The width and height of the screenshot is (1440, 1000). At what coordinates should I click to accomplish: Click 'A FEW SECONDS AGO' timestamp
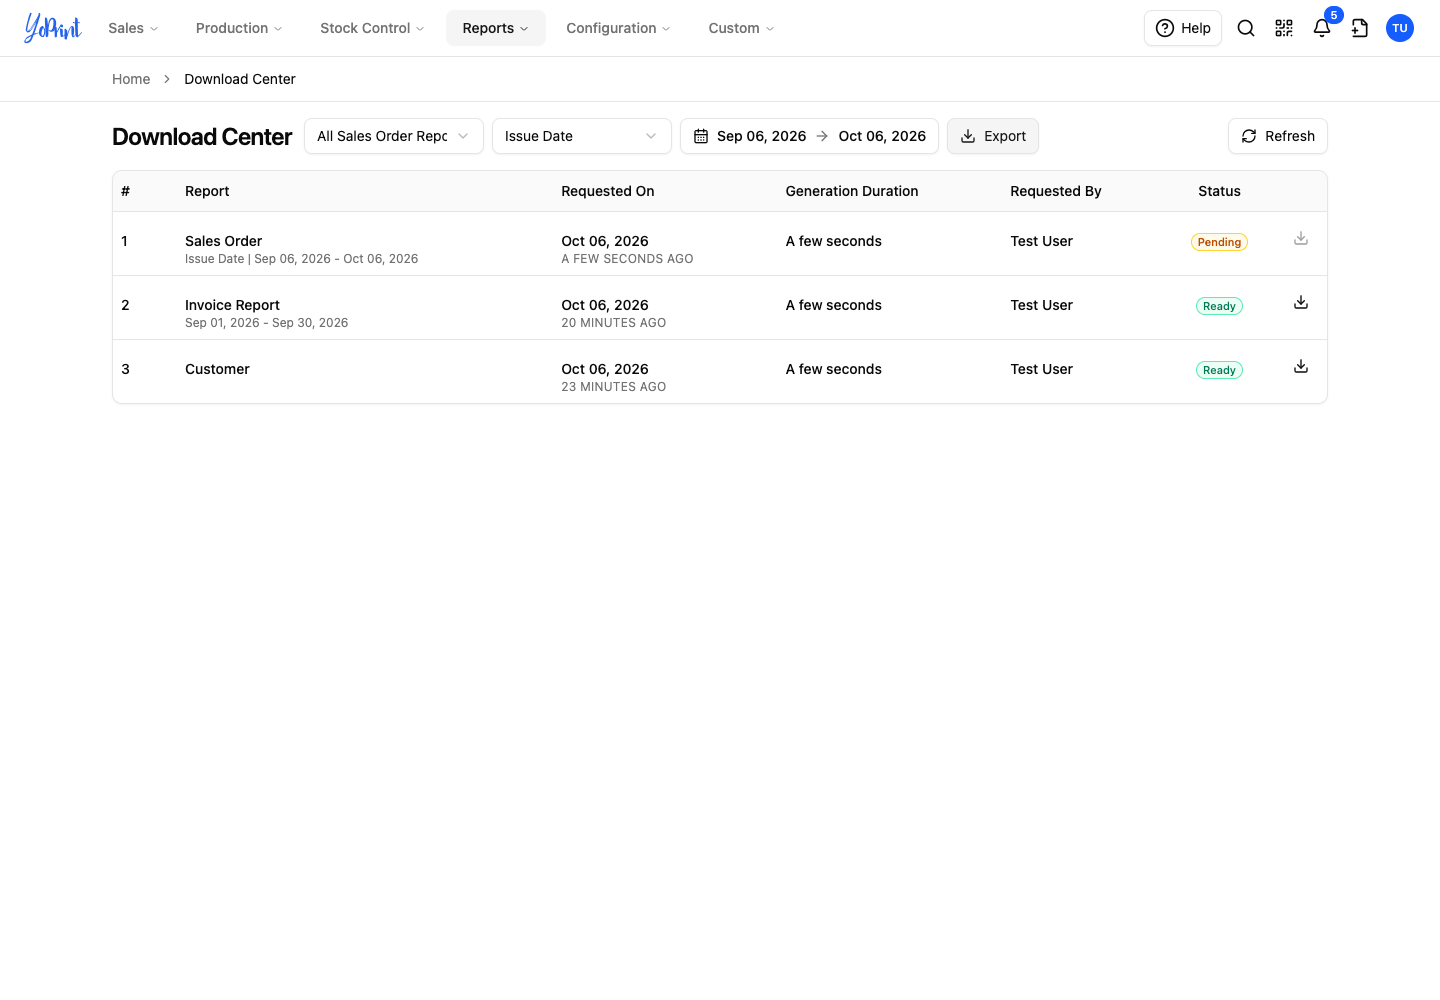click(627, 259)
